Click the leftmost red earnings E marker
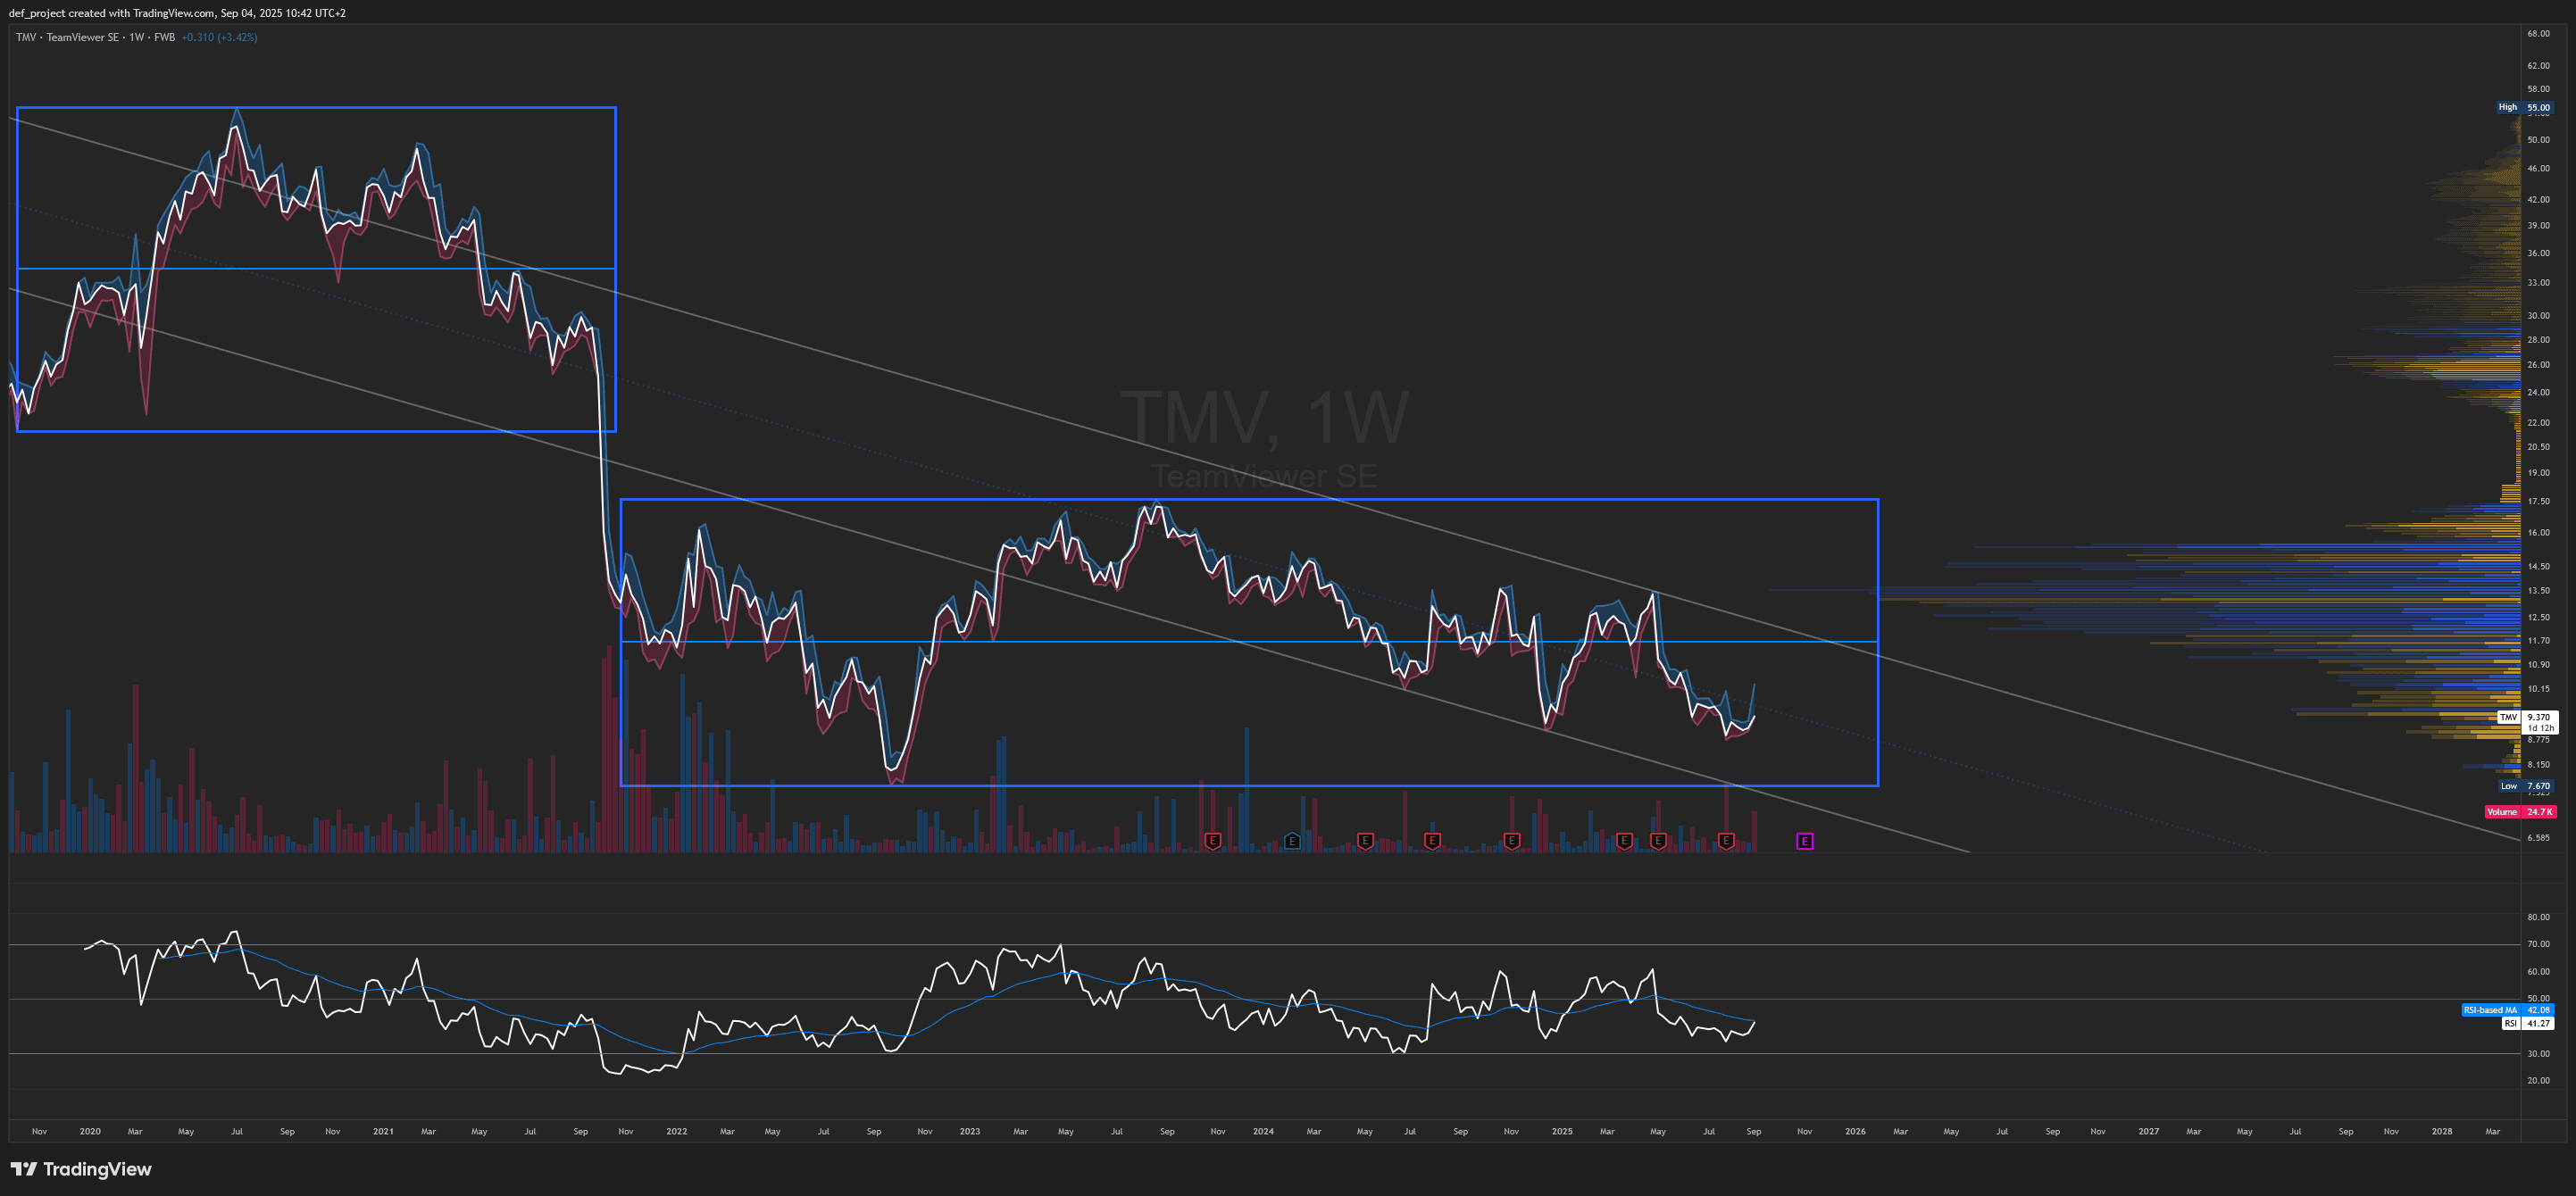This screenshot has height=1196, width=2576. [x=1213, y=841]
